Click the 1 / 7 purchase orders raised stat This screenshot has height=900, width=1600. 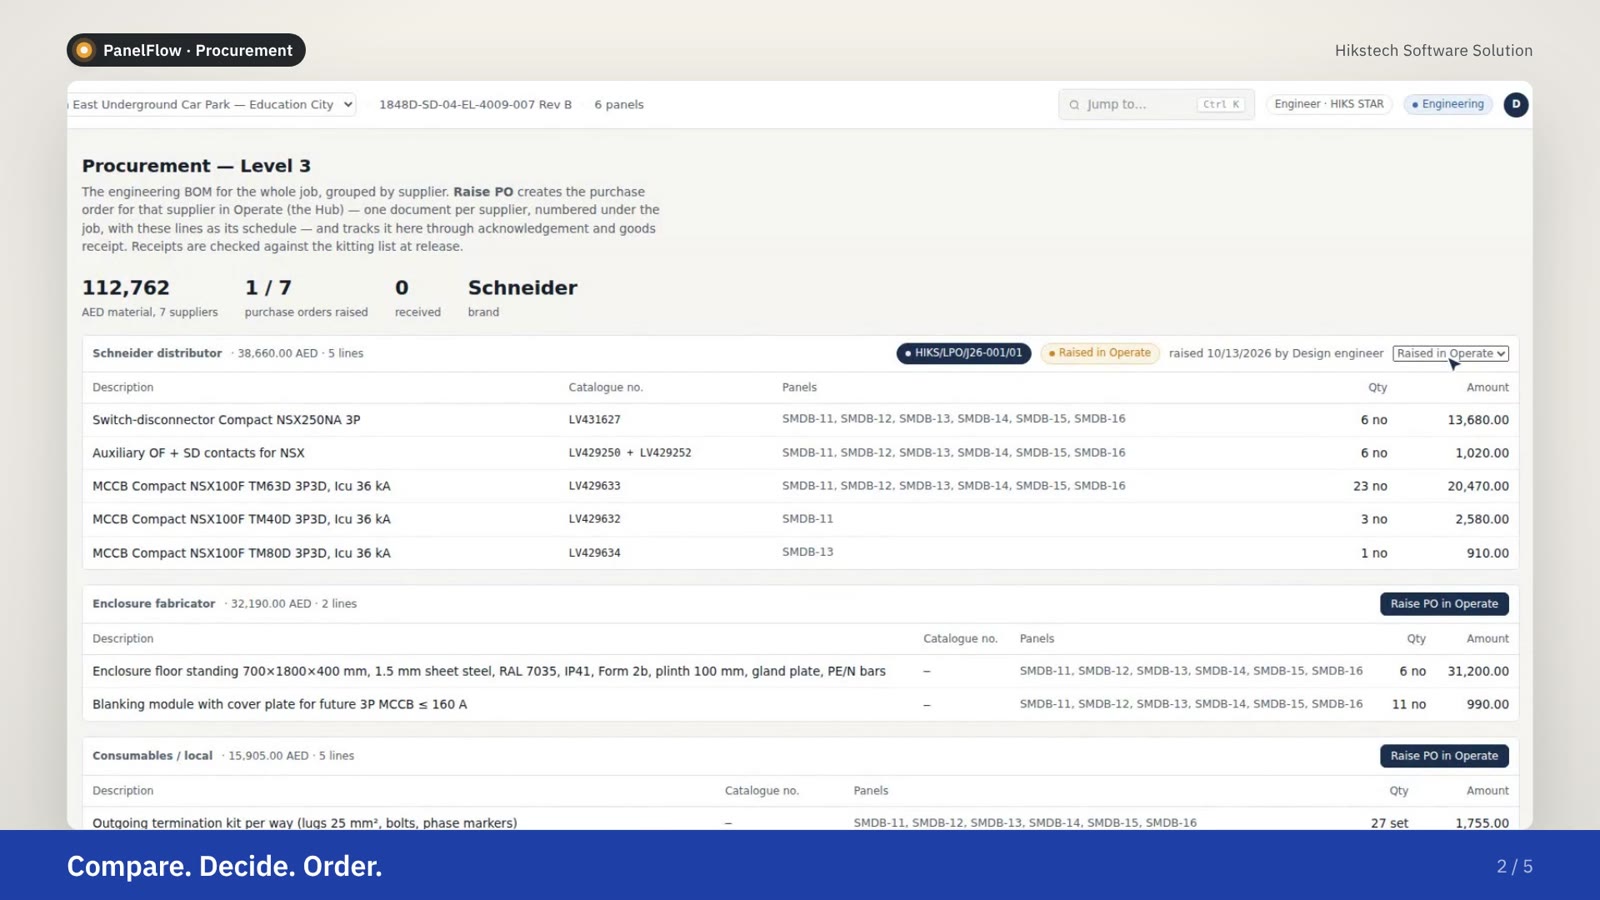coord(306,298)
